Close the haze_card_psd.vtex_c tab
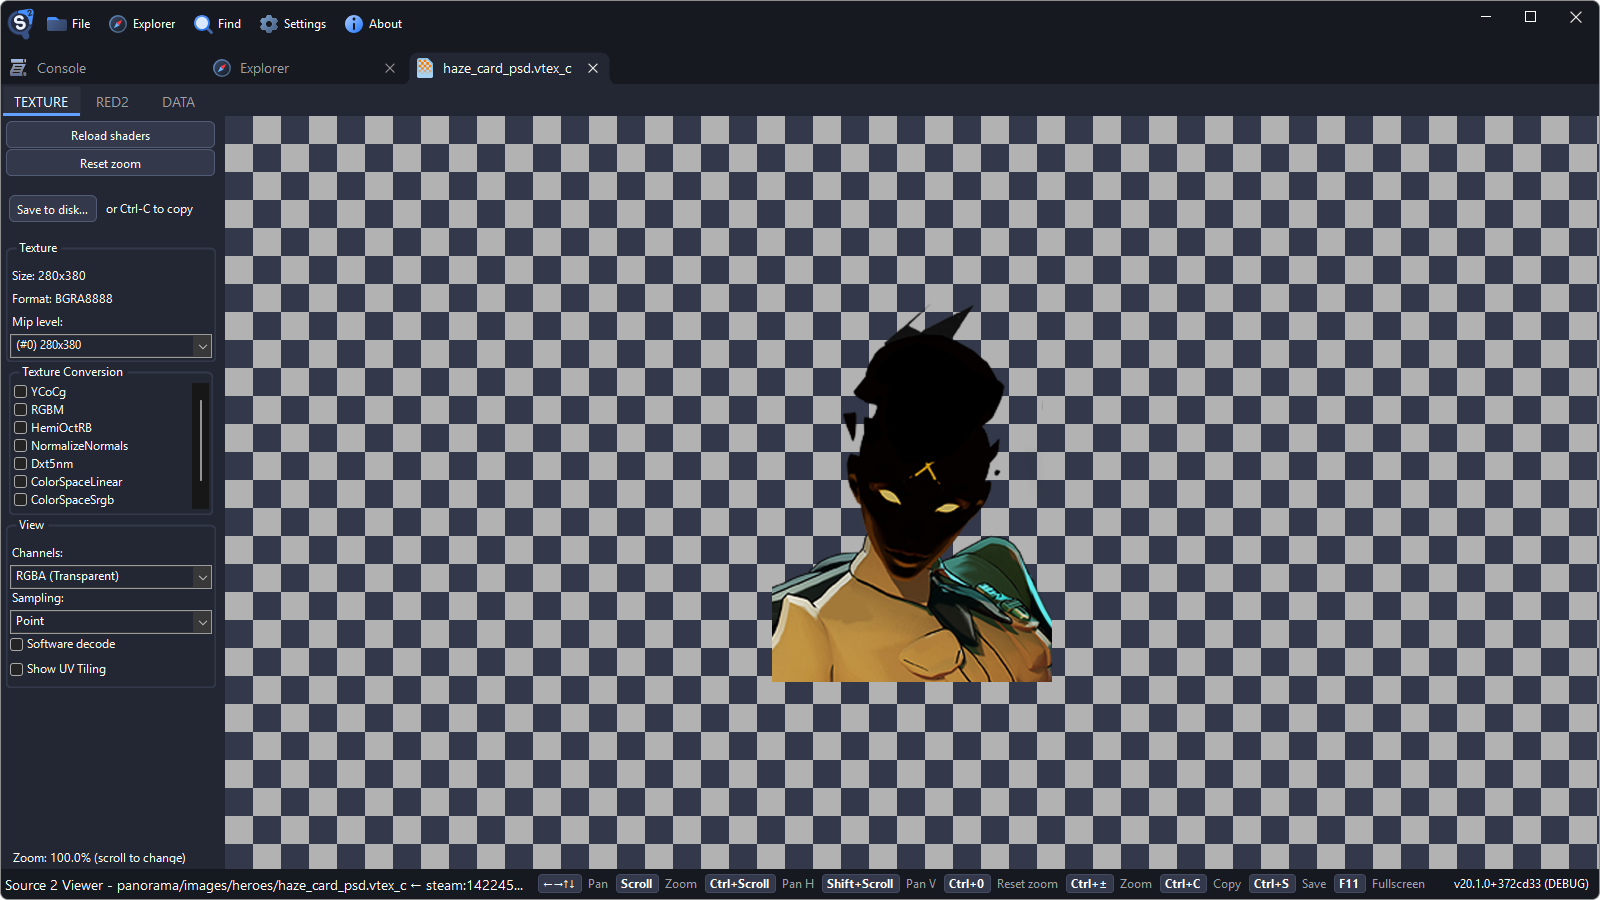The width and height of the screenshot is (1600, 900). pyautogui.click(x=593, y=68)
